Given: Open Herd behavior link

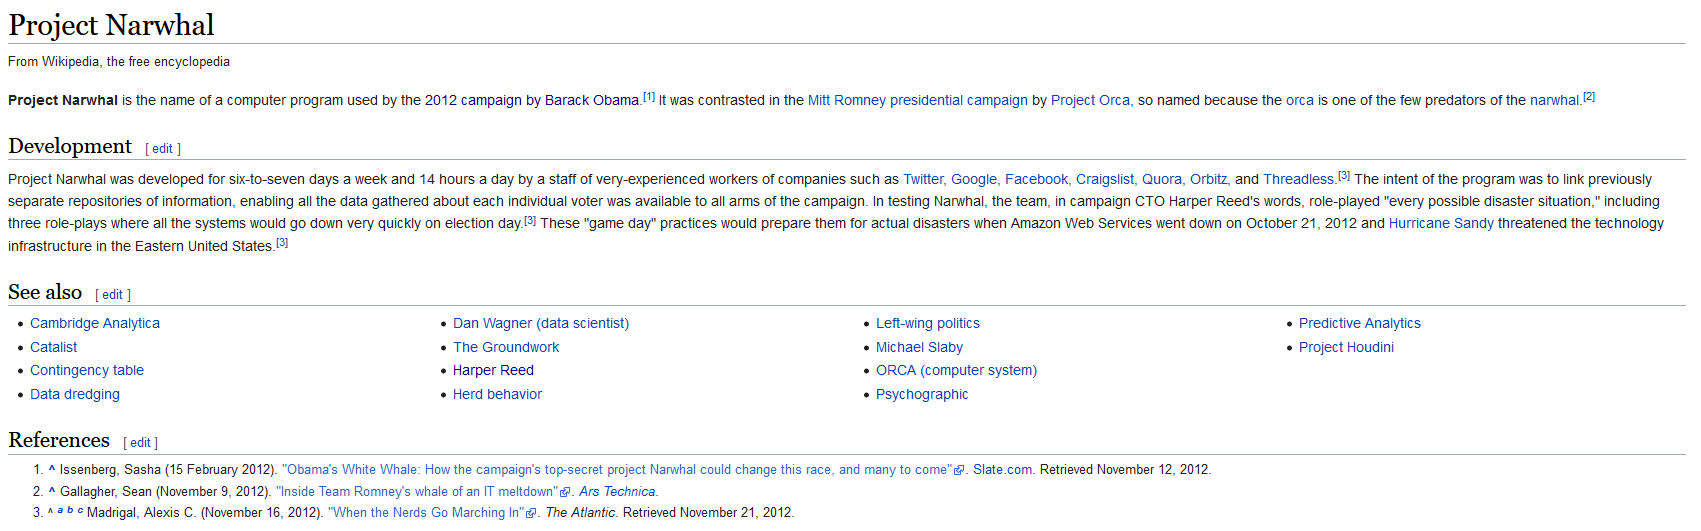Looking at the screenshot, I should click(x=497, y=394).
